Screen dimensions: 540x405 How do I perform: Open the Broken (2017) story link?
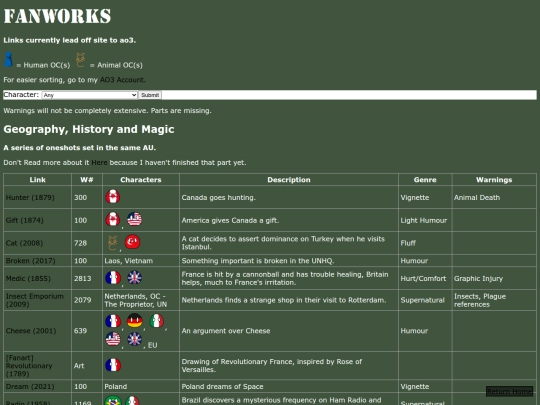[x=30, y=261]
